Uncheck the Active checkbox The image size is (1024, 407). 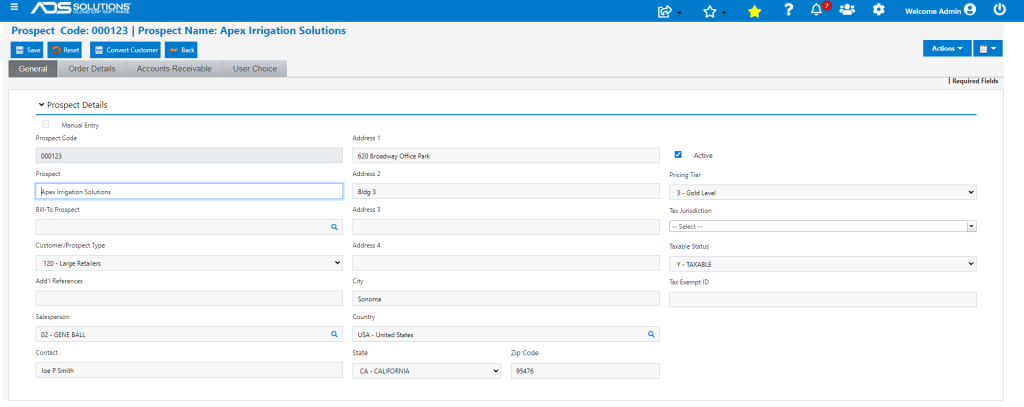(678, 155)
